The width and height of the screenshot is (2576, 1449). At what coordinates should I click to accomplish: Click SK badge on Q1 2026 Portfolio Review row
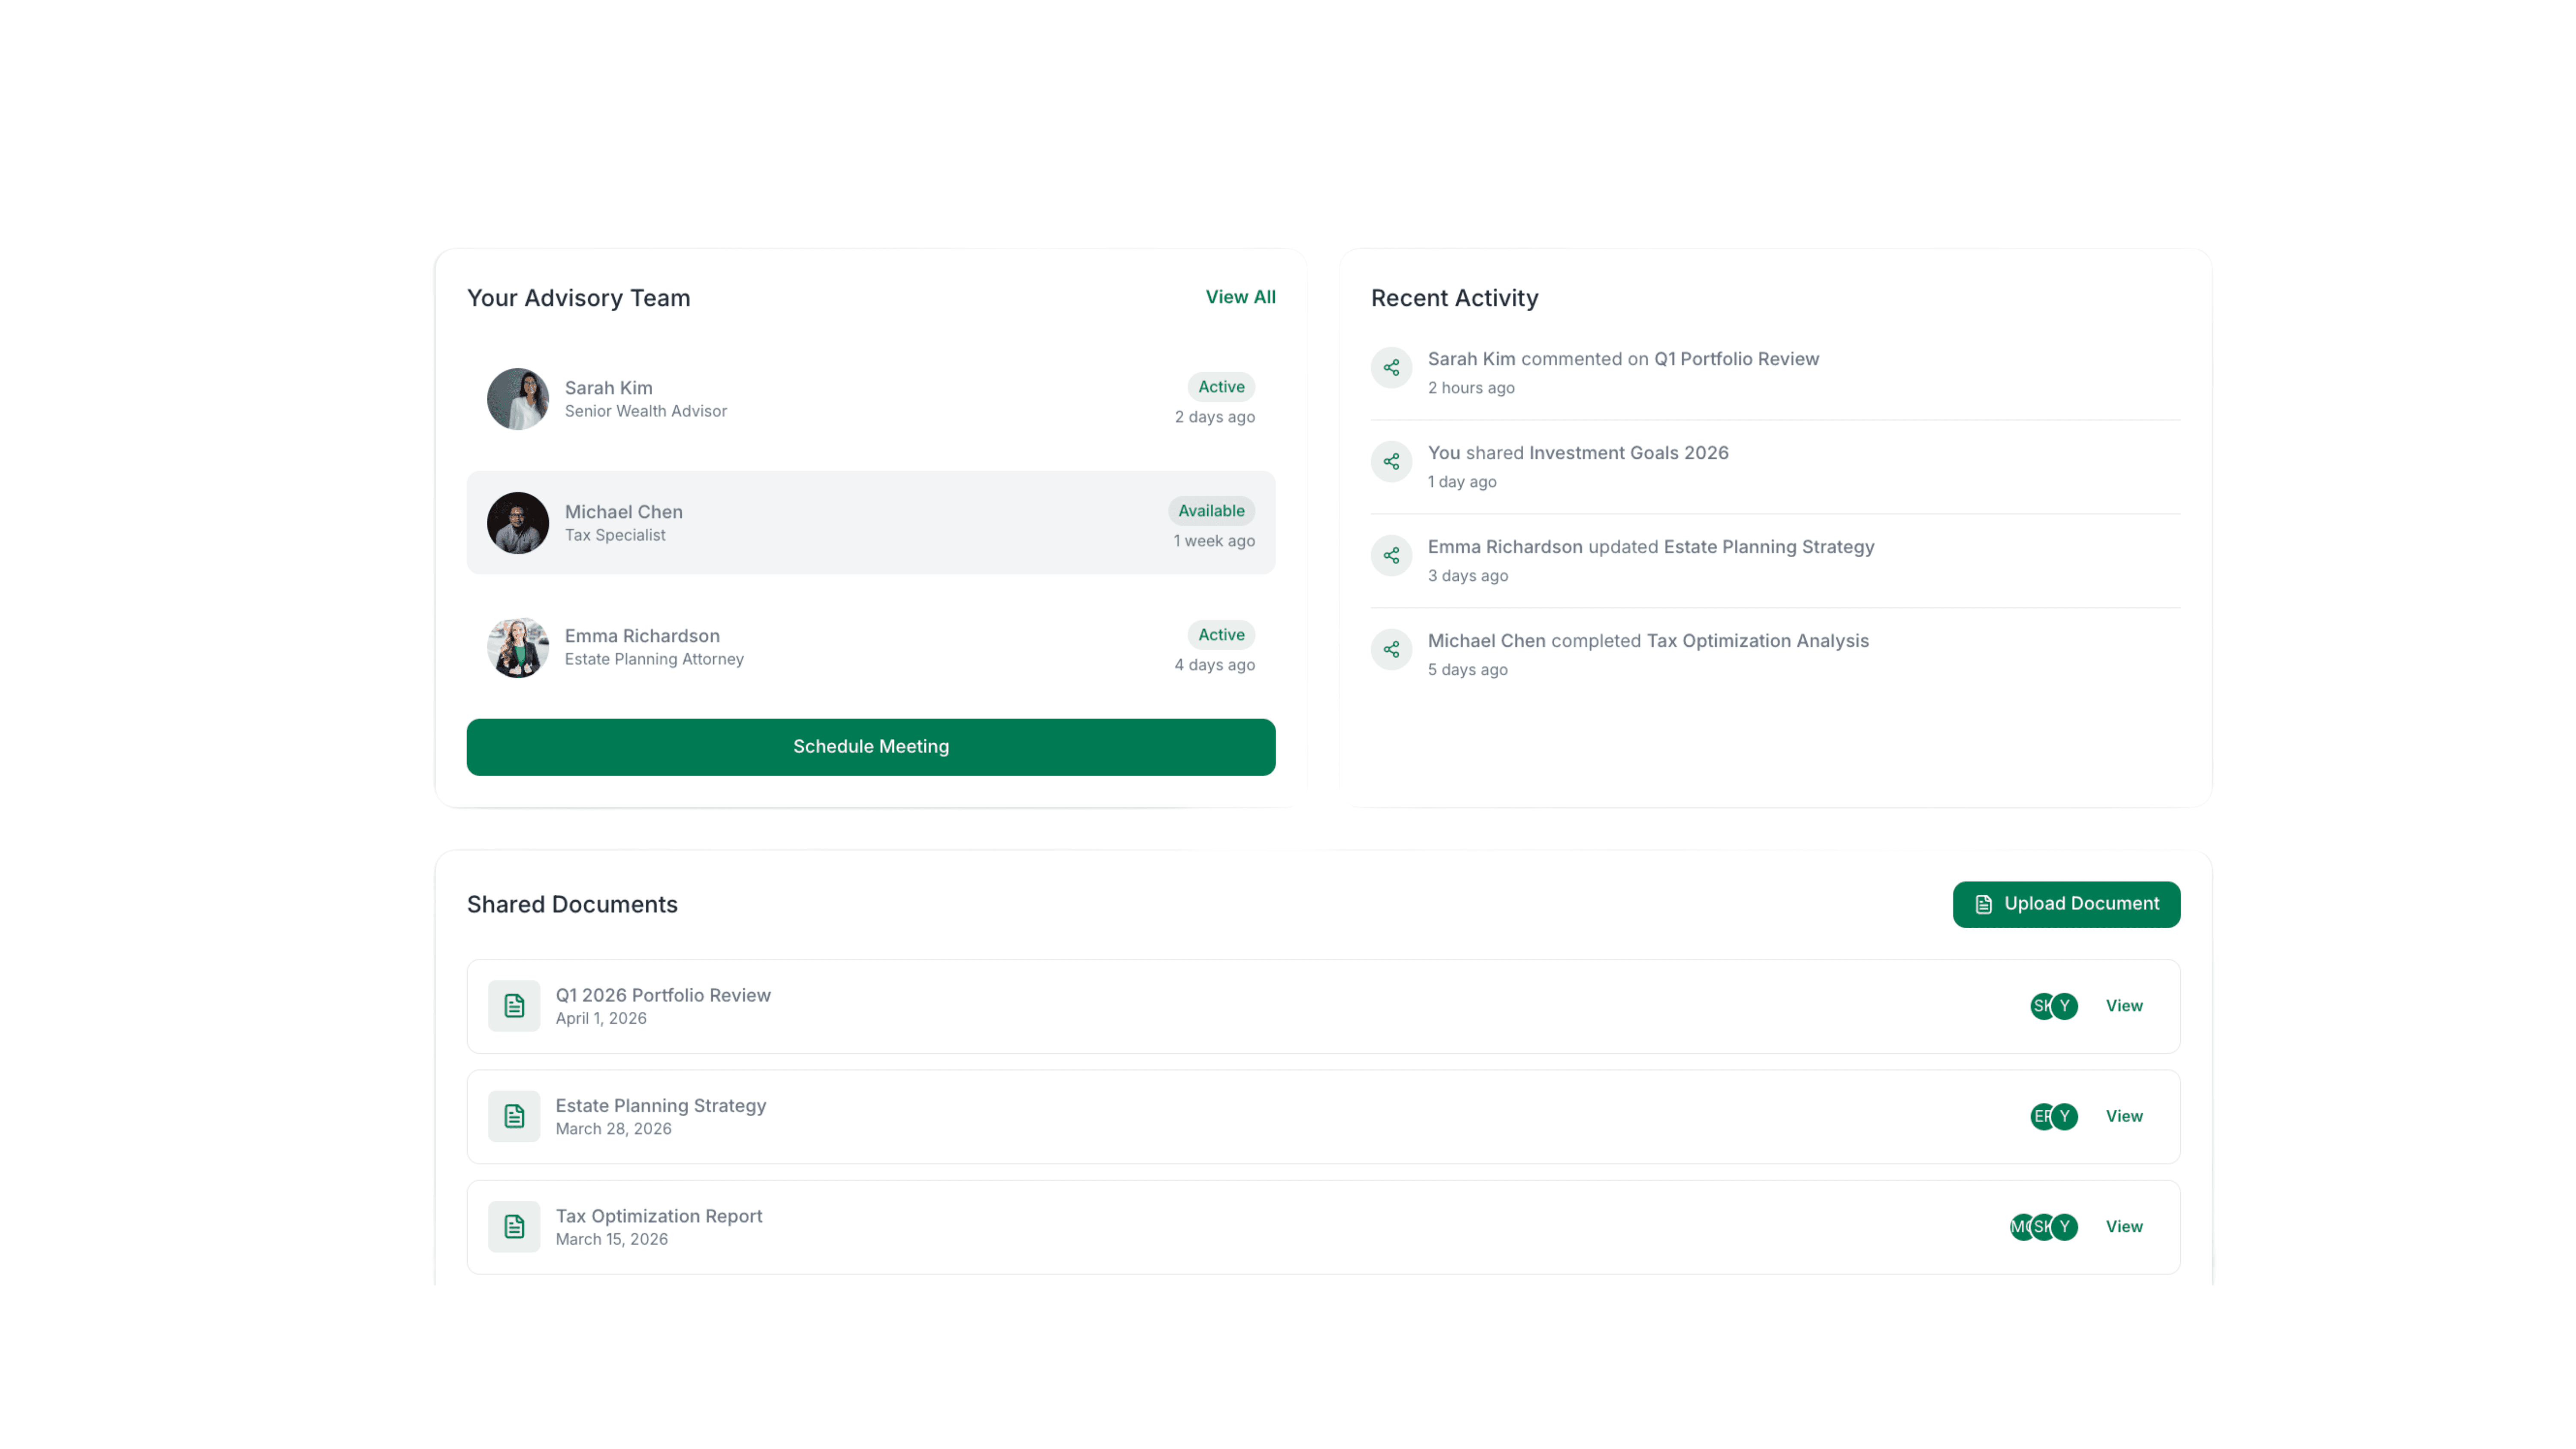click(2040, 1006)
